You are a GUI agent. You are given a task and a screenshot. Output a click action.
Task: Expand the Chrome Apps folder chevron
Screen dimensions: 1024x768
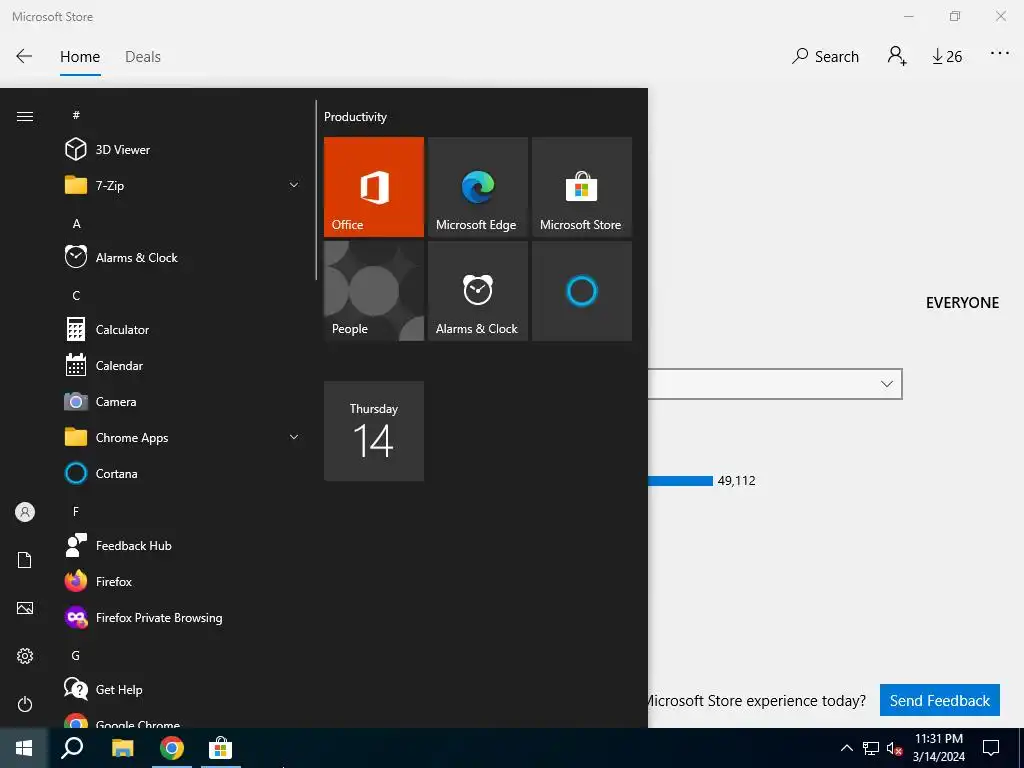294,438
